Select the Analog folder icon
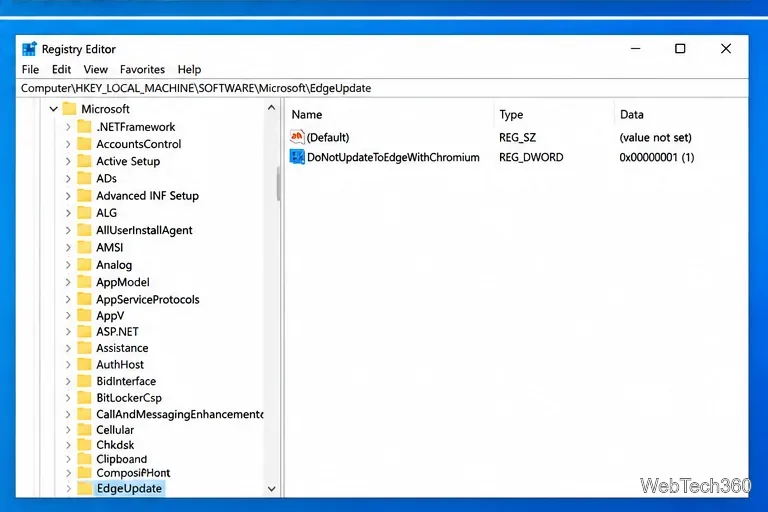 84,265
